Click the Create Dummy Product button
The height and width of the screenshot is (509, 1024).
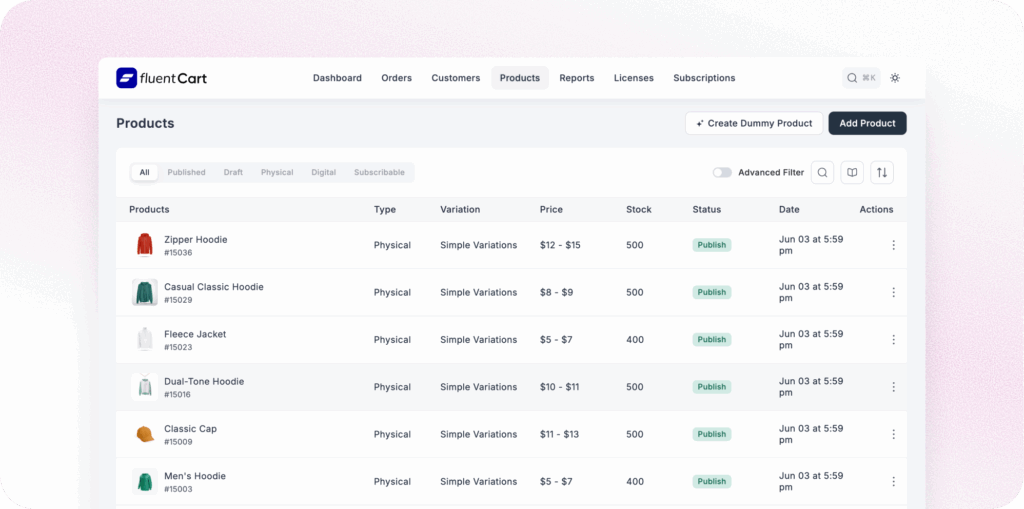pos(754,123)
